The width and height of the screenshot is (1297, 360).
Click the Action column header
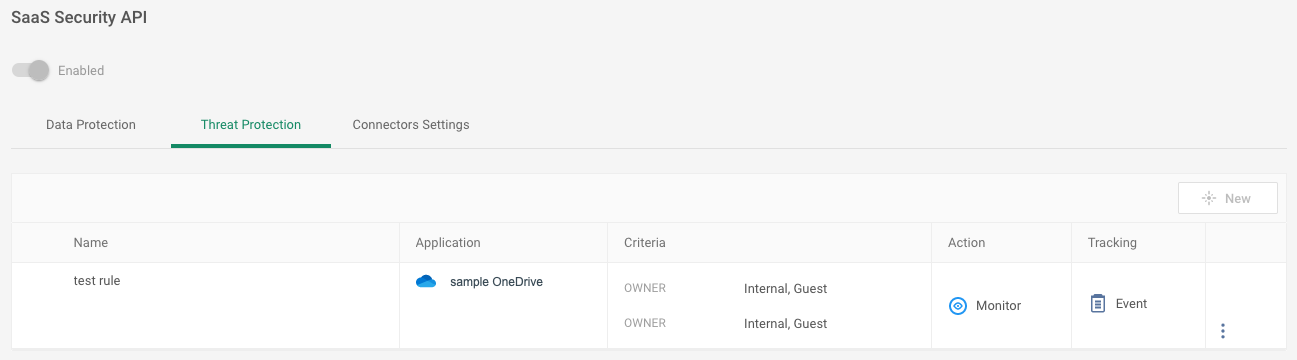coord(966,243)
